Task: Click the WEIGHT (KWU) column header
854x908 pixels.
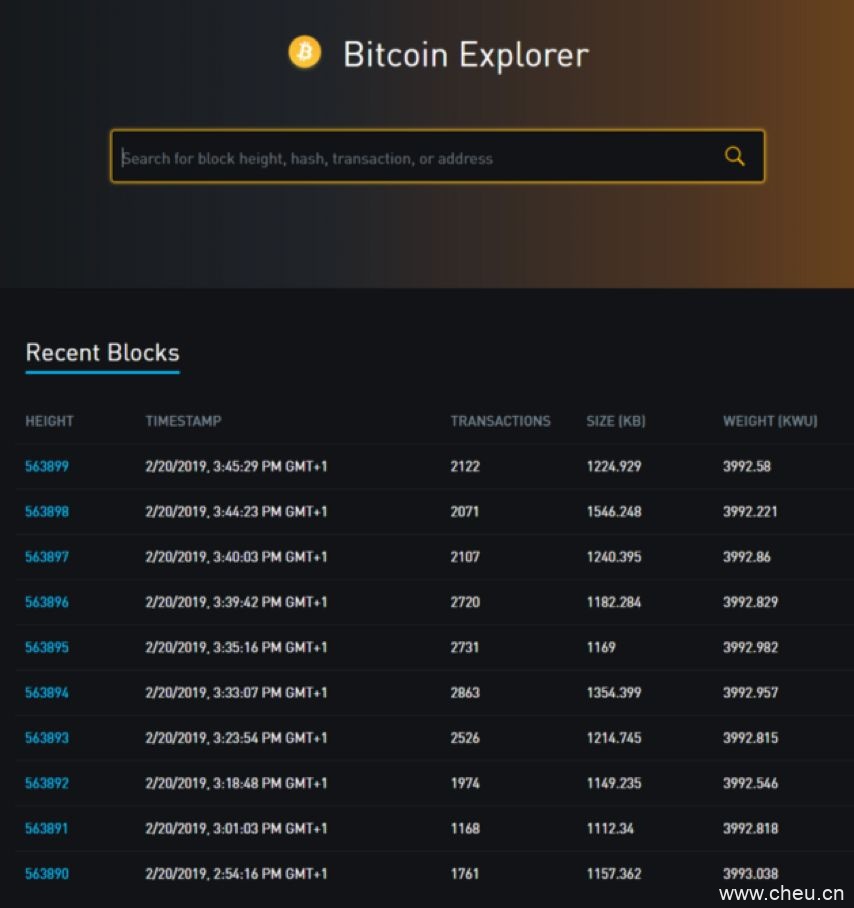Action: 769,421
